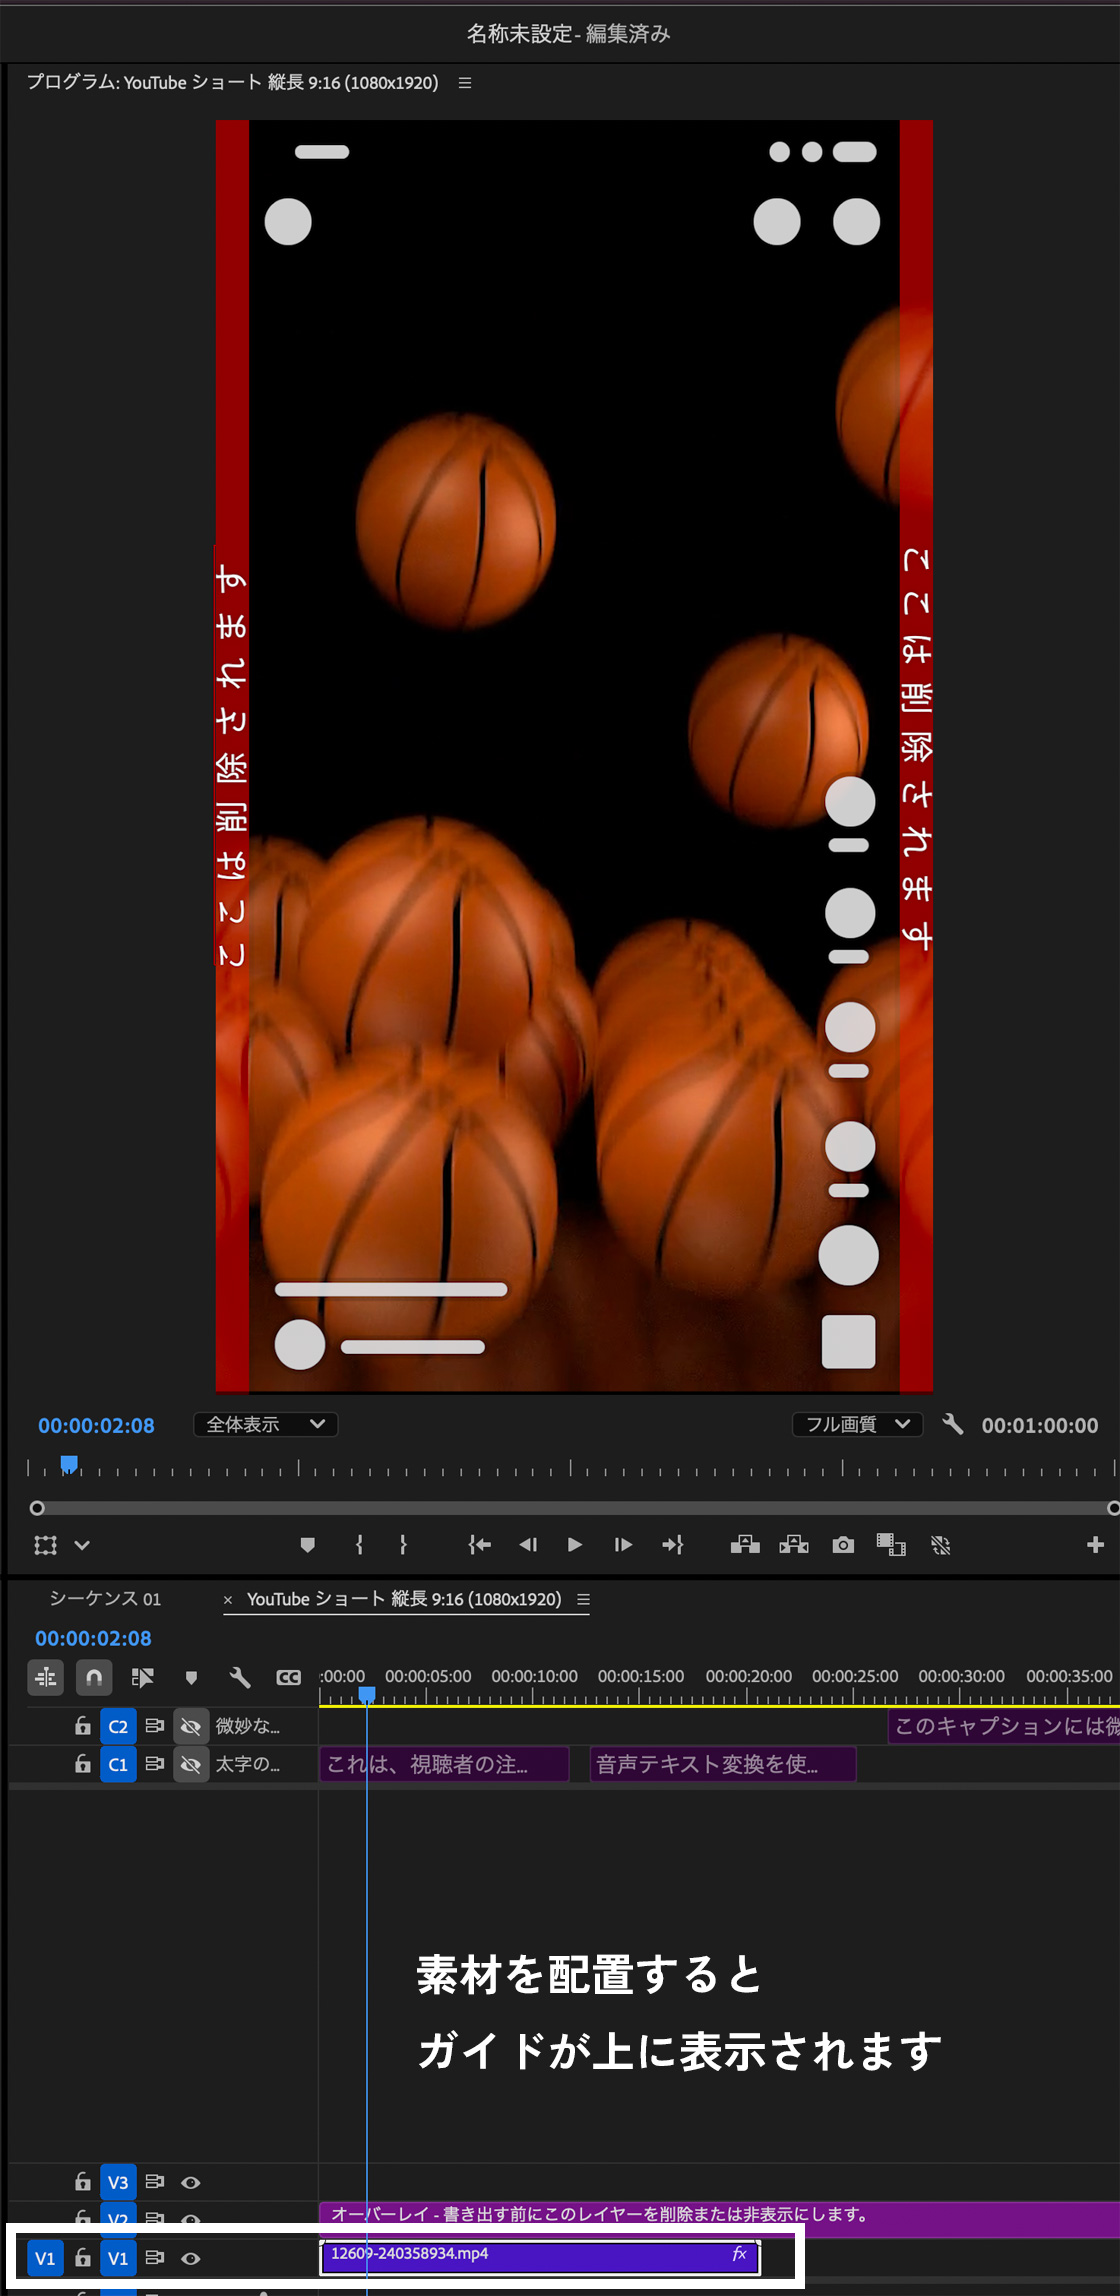The width and height of the screenshot is (1120, 2296).
Task: Select the YouTube ショート sequence tab
Action: pos(404,1599)
